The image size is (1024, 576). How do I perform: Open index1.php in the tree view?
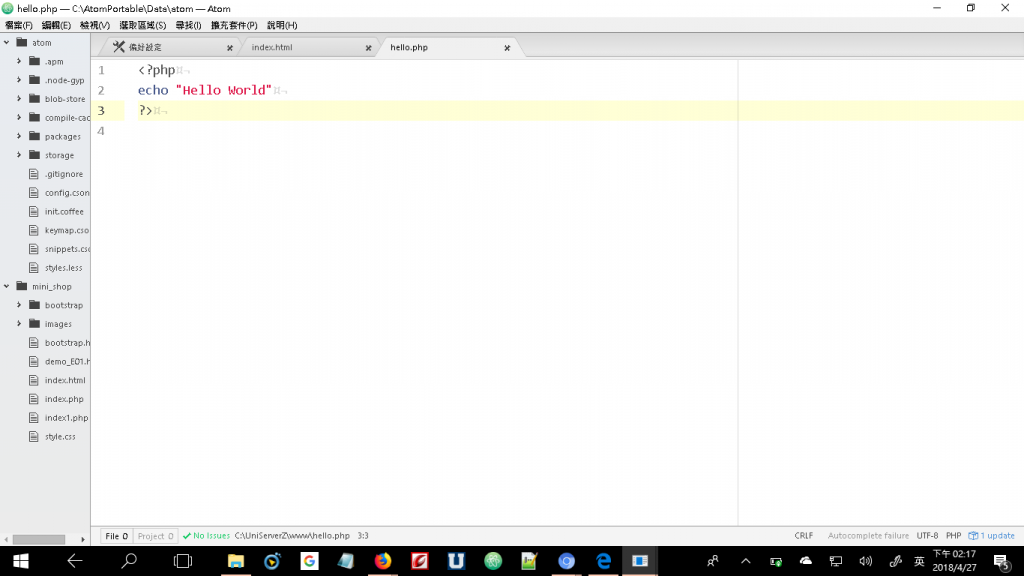(66, 417)
